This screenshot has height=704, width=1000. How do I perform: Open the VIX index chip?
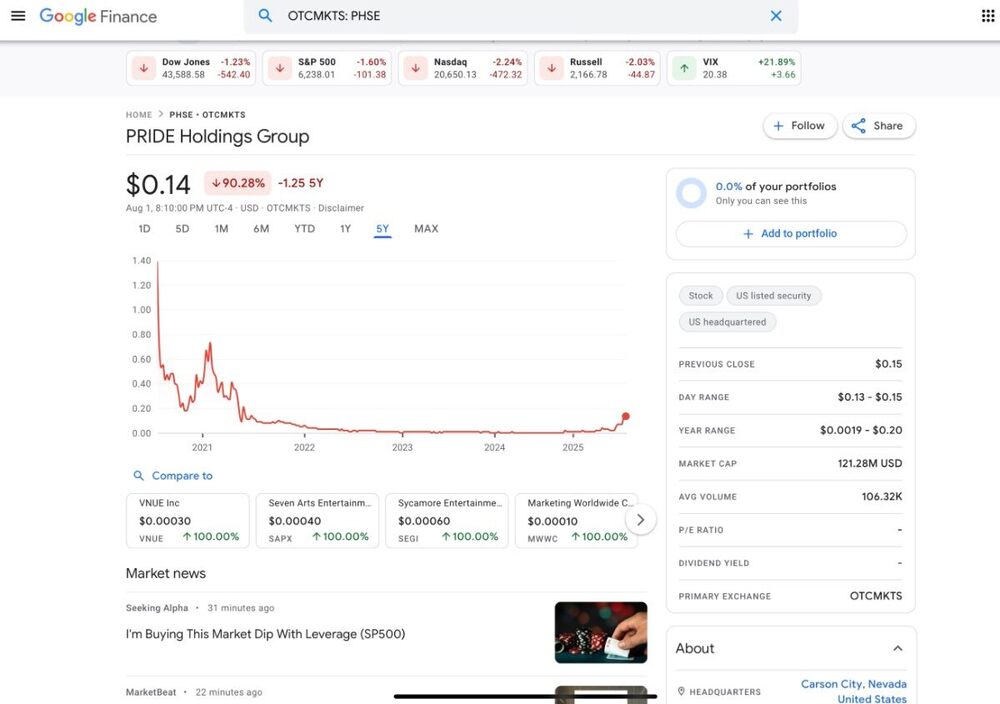coord(734,68)
